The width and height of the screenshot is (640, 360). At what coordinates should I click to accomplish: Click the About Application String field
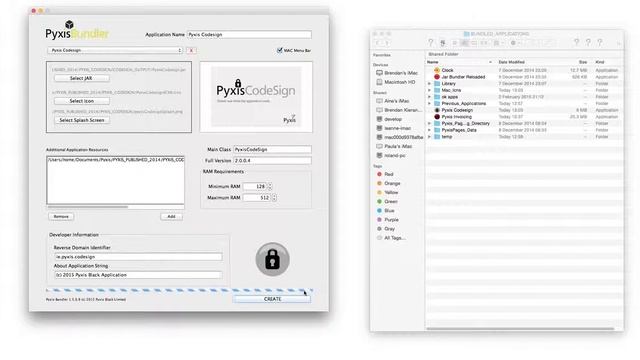[138, 275]
